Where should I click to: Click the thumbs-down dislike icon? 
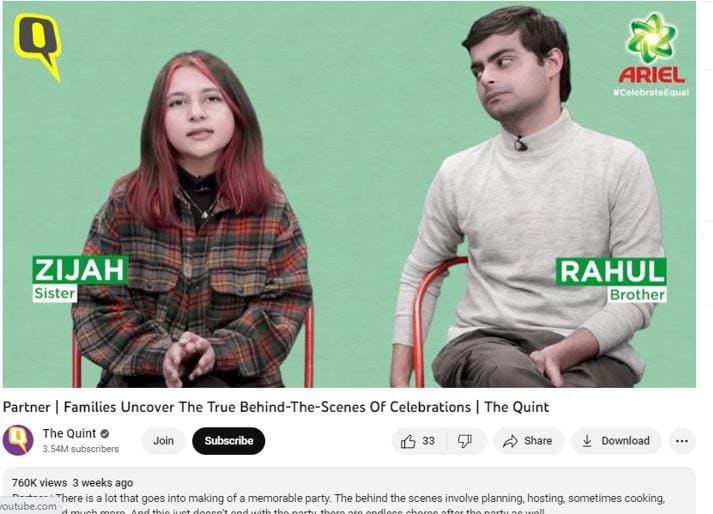(464, 441)
